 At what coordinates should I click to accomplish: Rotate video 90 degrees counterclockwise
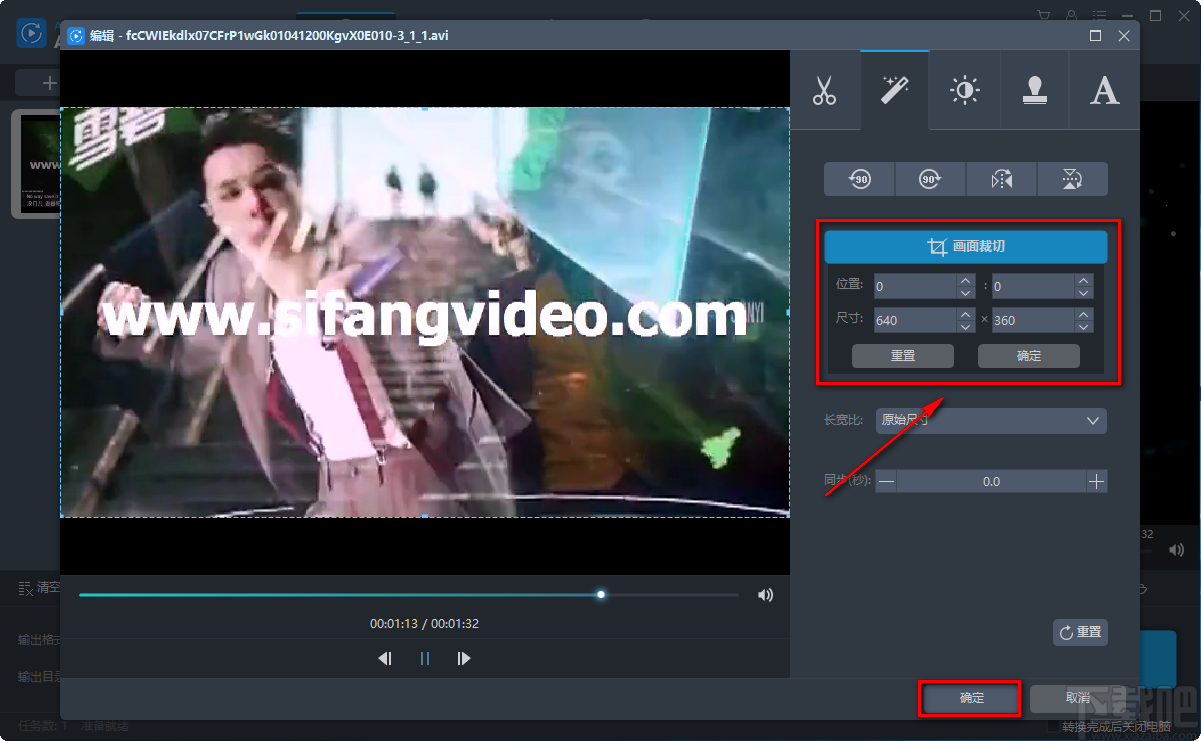(x=859, y=179)
